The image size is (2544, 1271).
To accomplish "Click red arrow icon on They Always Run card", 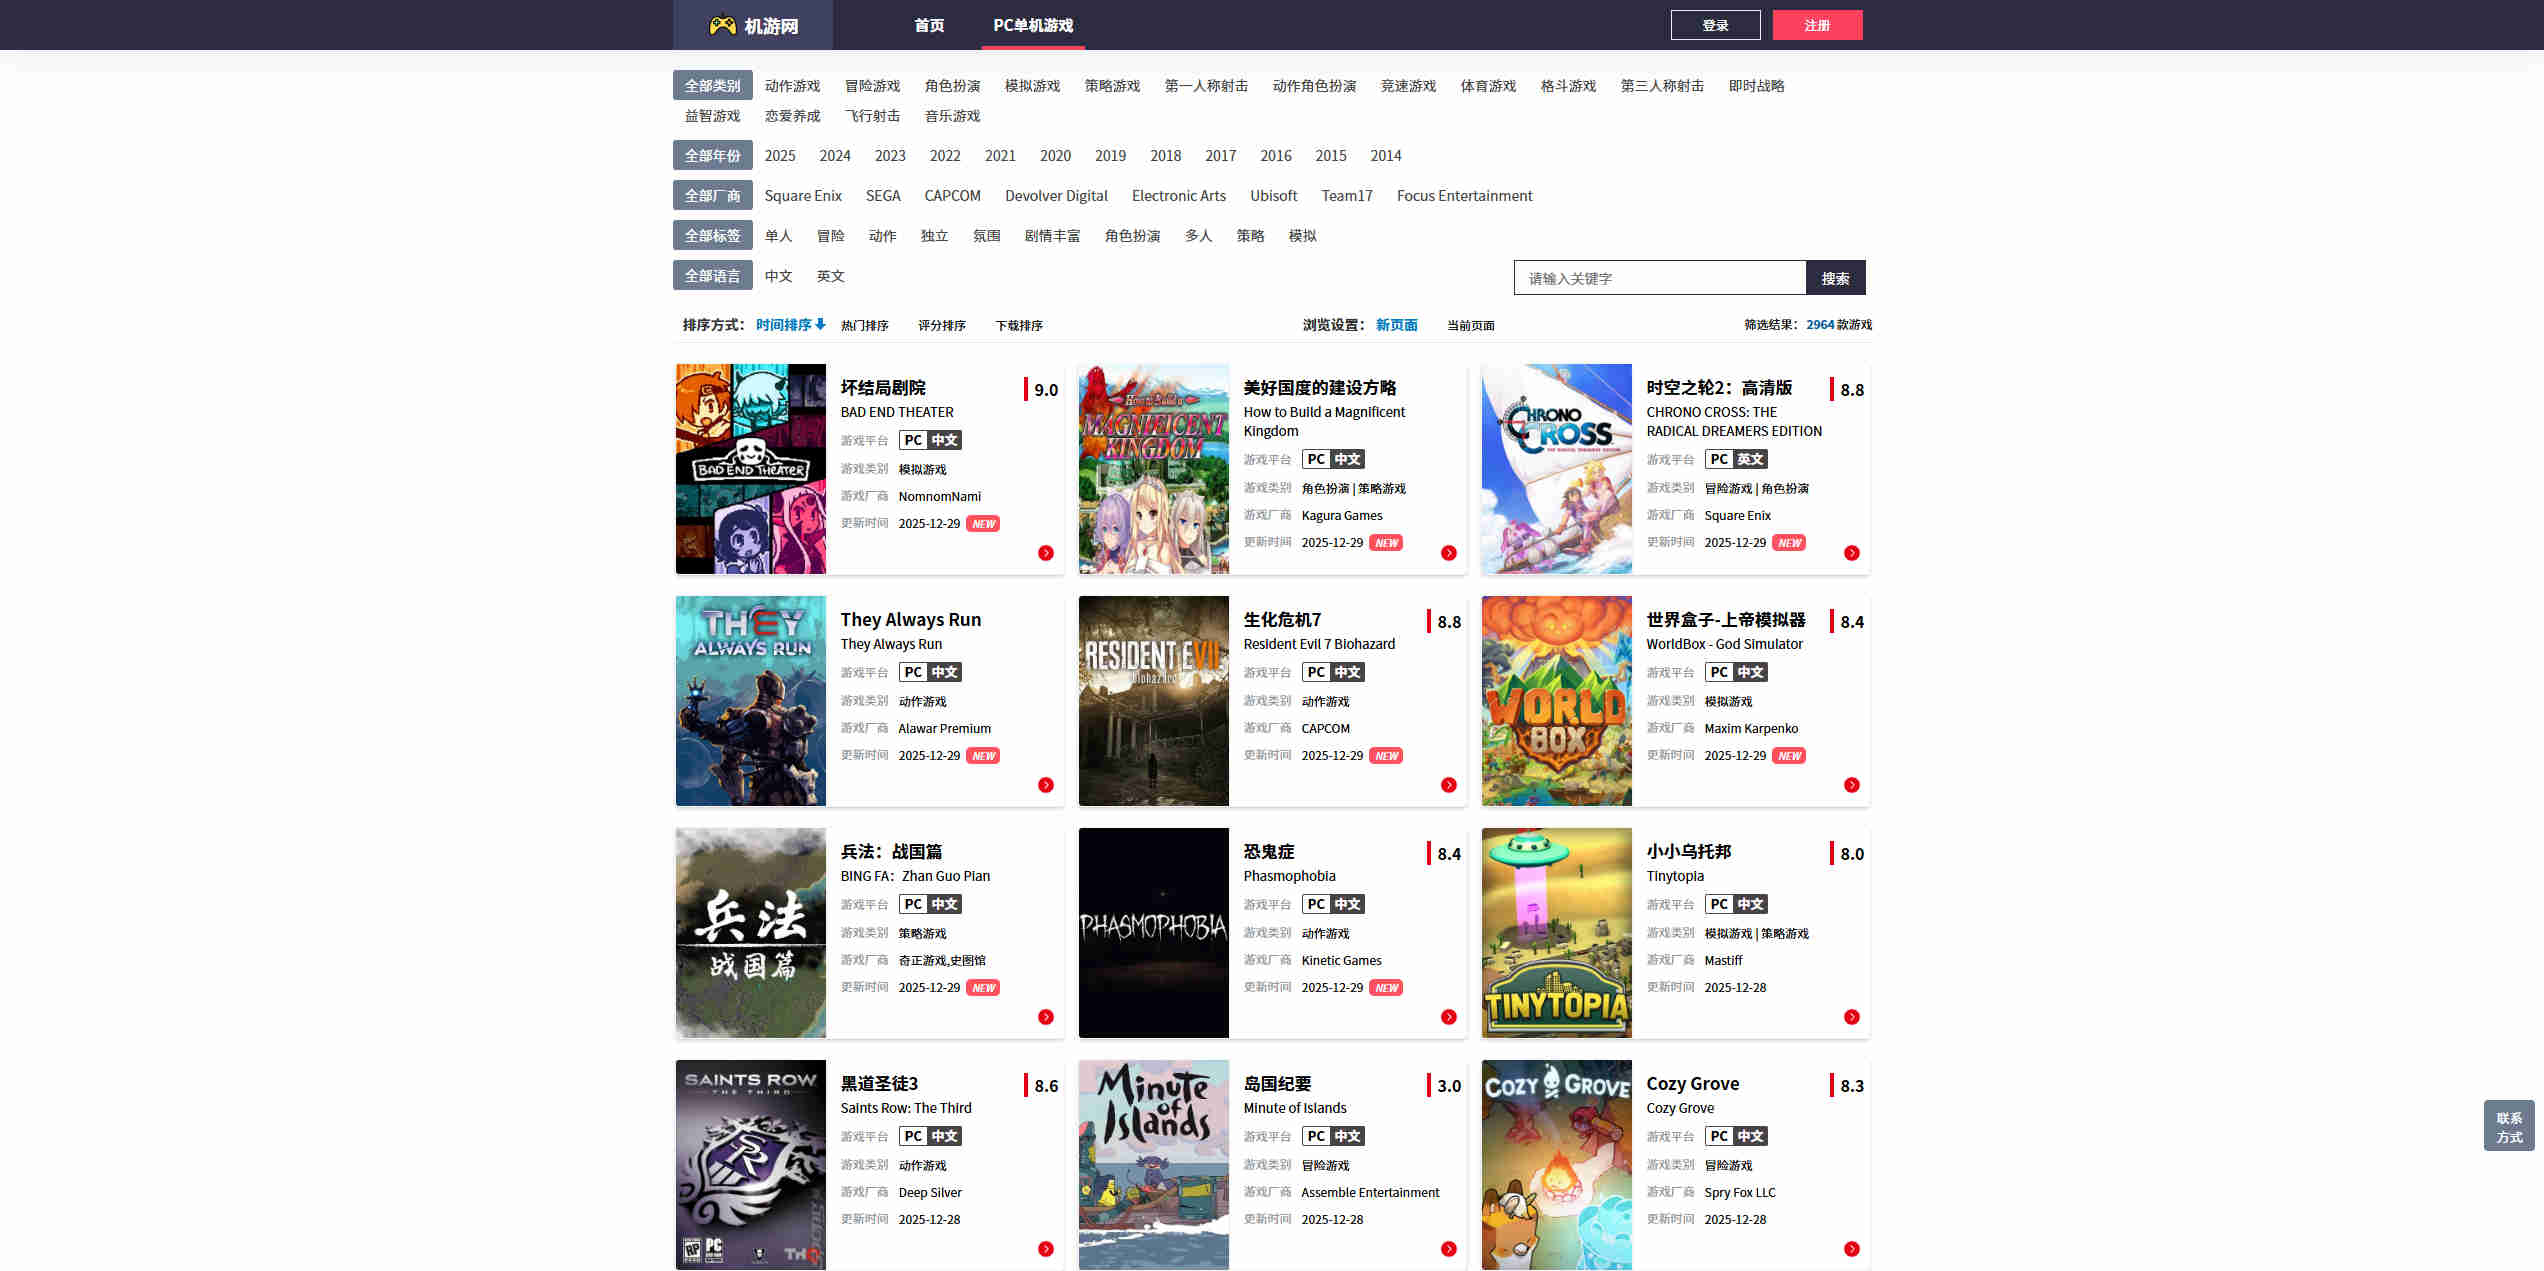I will click(x=1046, y=785).
